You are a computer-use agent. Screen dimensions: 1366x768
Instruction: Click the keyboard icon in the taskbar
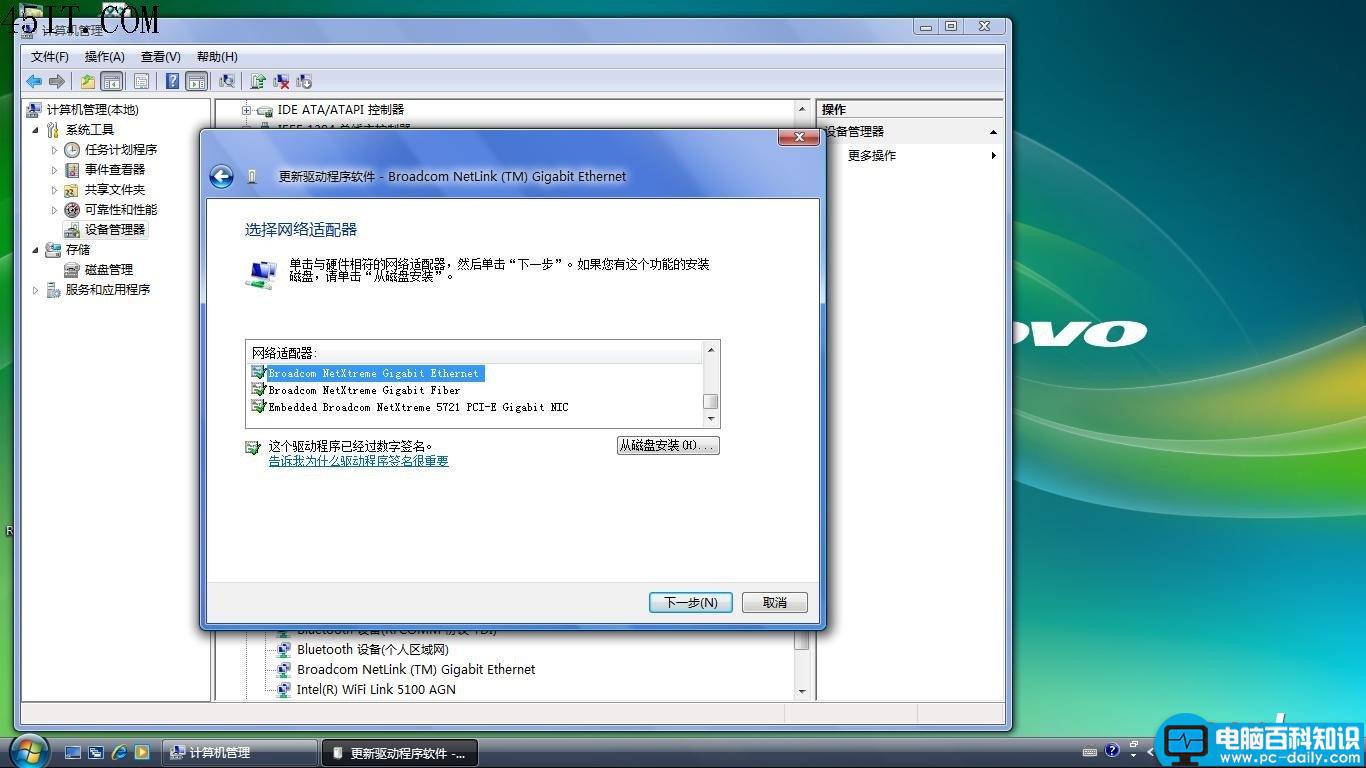click(x=1090, y=752)
